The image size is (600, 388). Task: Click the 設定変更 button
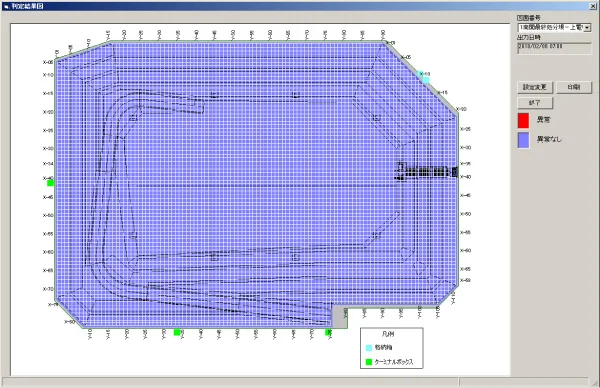(535, 87)
